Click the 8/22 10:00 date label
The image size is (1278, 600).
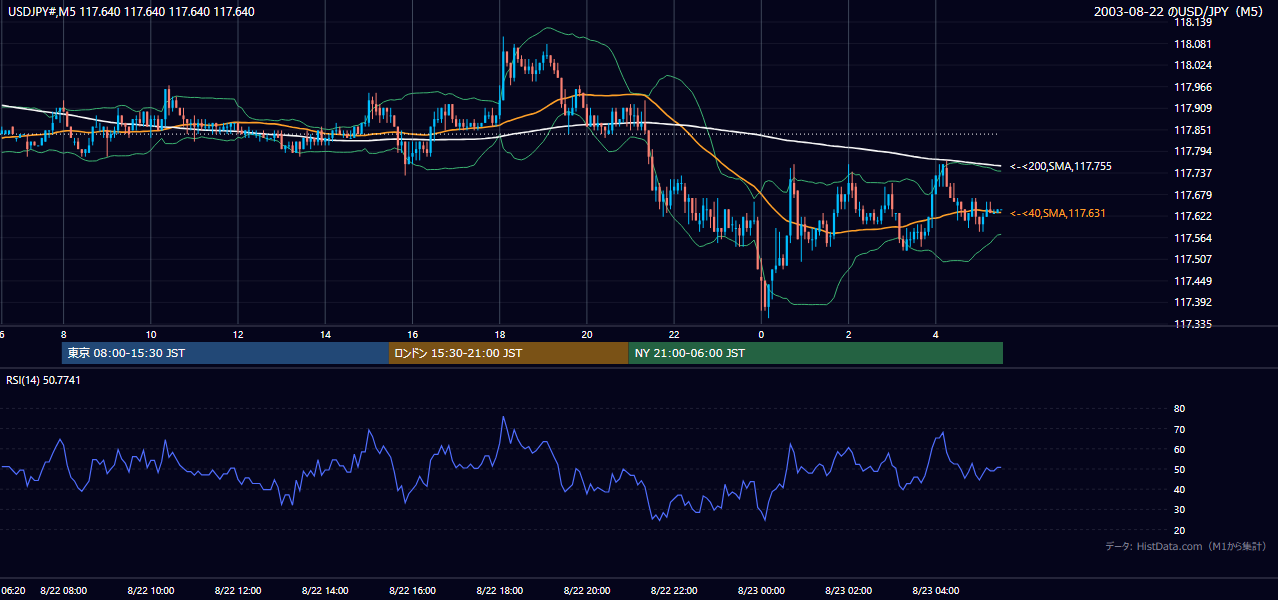[151, 591]
